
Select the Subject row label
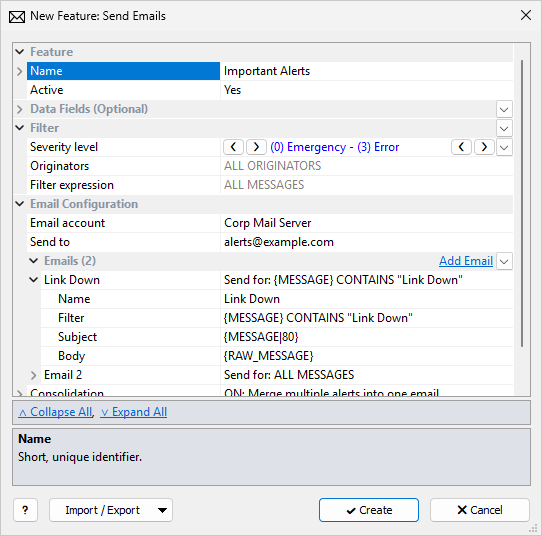point(130,337)
